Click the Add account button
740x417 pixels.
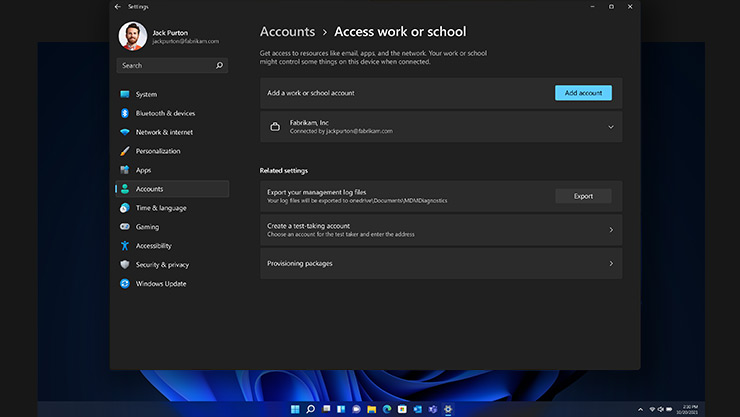point(583,93)
